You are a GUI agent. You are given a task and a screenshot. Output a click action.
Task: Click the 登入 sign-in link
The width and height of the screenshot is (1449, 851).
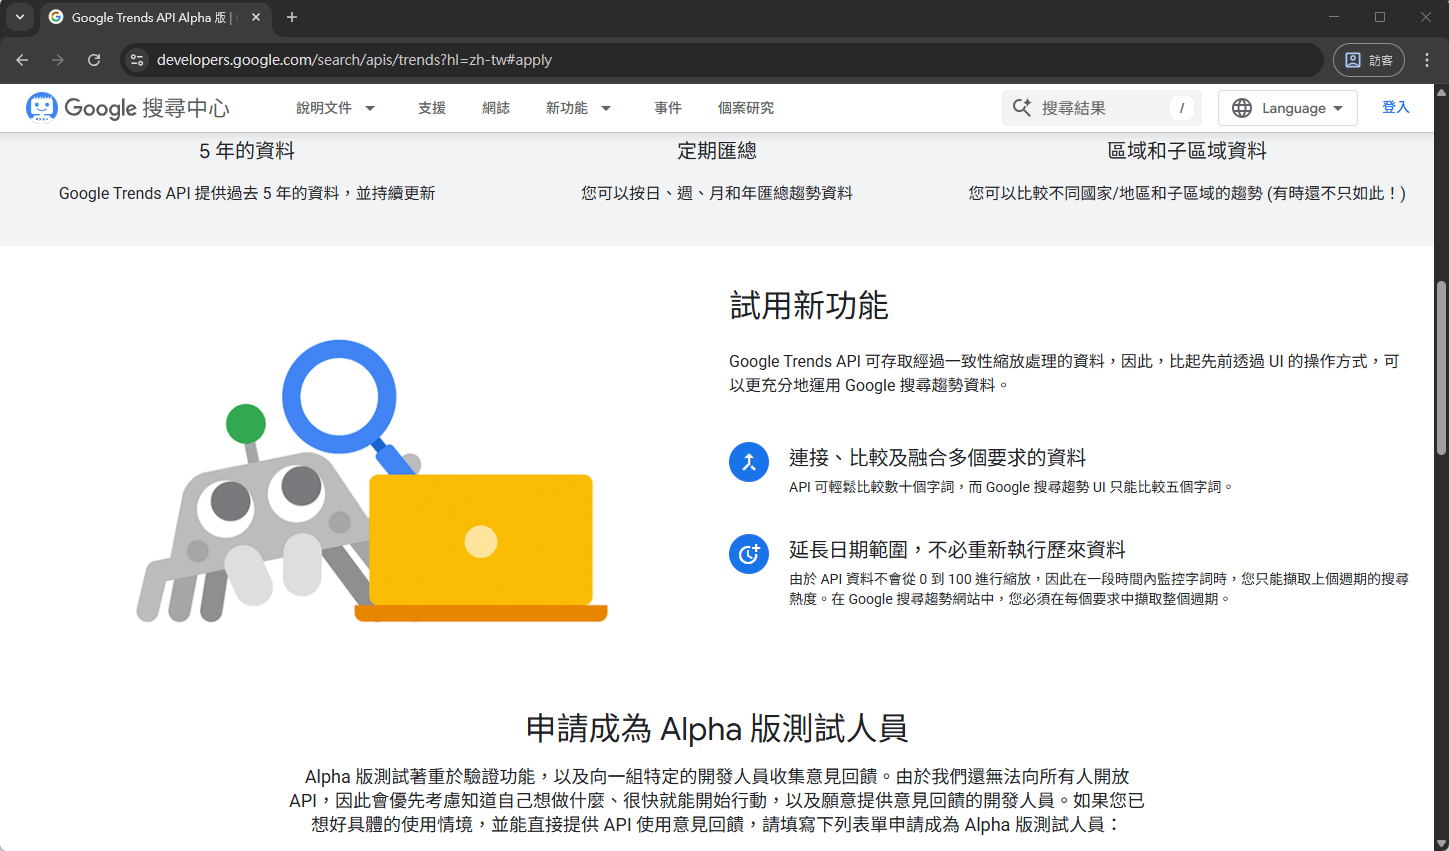[x=1395, y=107]
